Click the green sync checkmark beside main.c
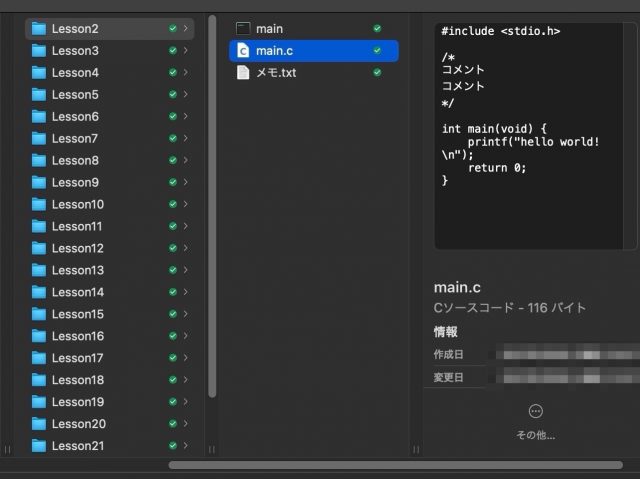 pyautogui.click(x=377, y=51)
